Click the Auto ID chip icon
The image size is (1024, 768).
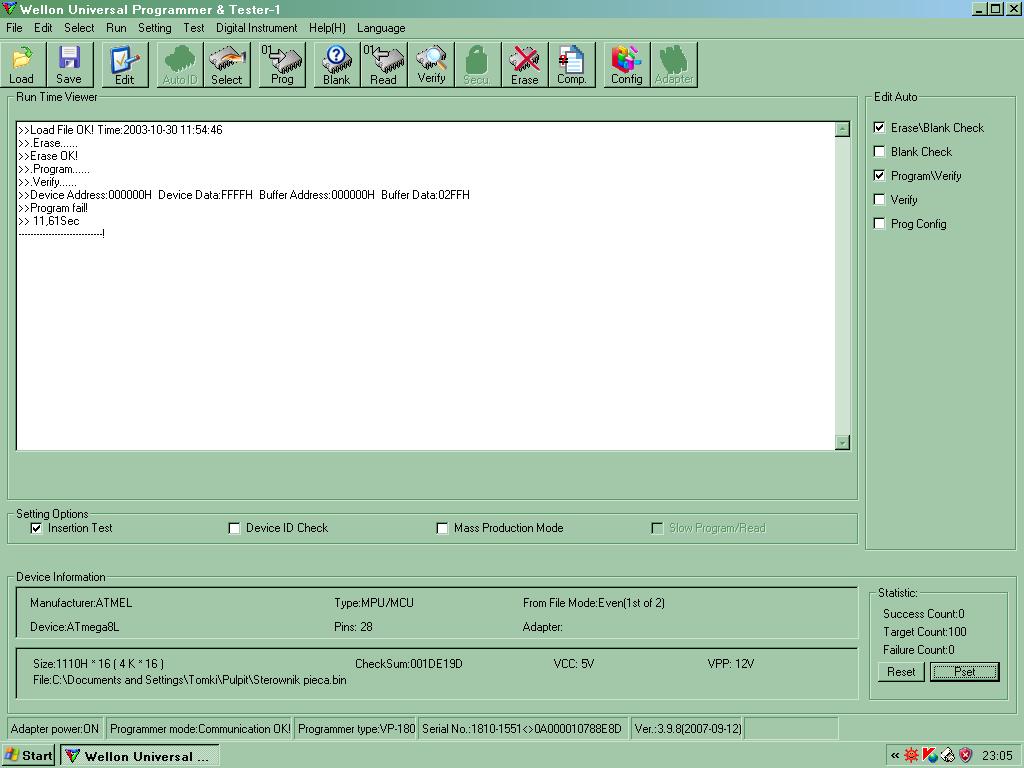point(180,64)
